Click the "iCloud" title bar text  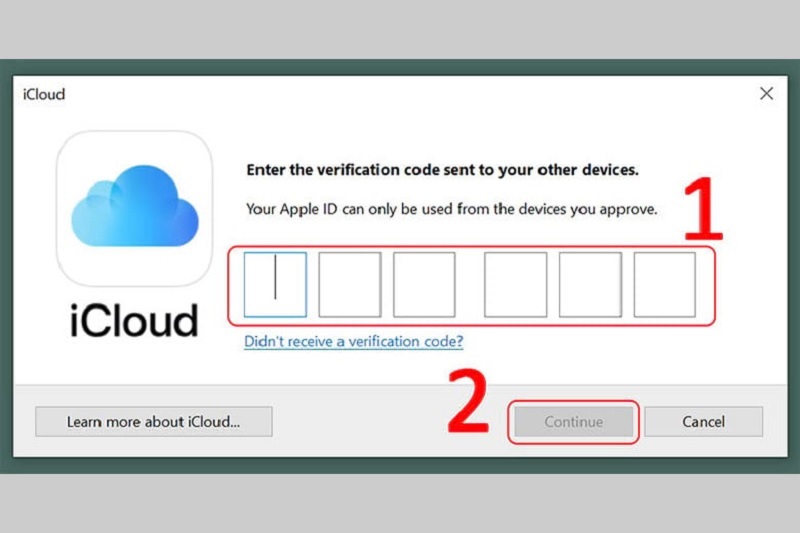[43, 95]
